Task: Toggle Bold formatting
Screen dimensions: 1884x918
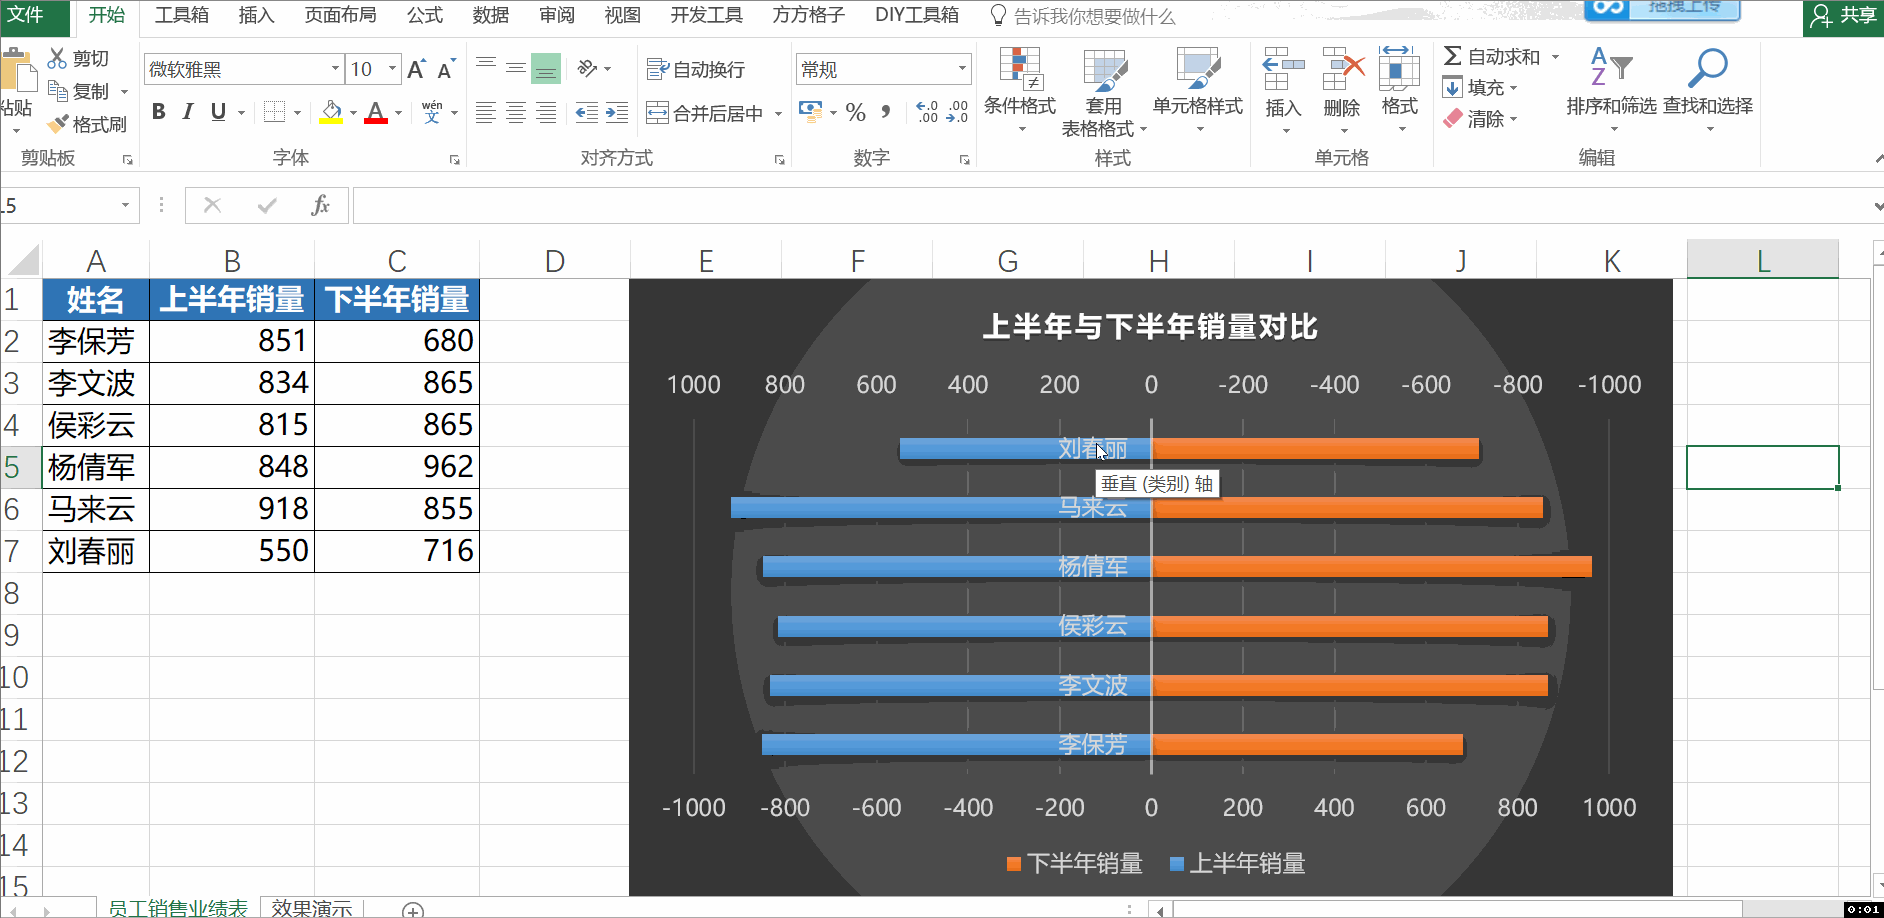Action: click(158, 112)
